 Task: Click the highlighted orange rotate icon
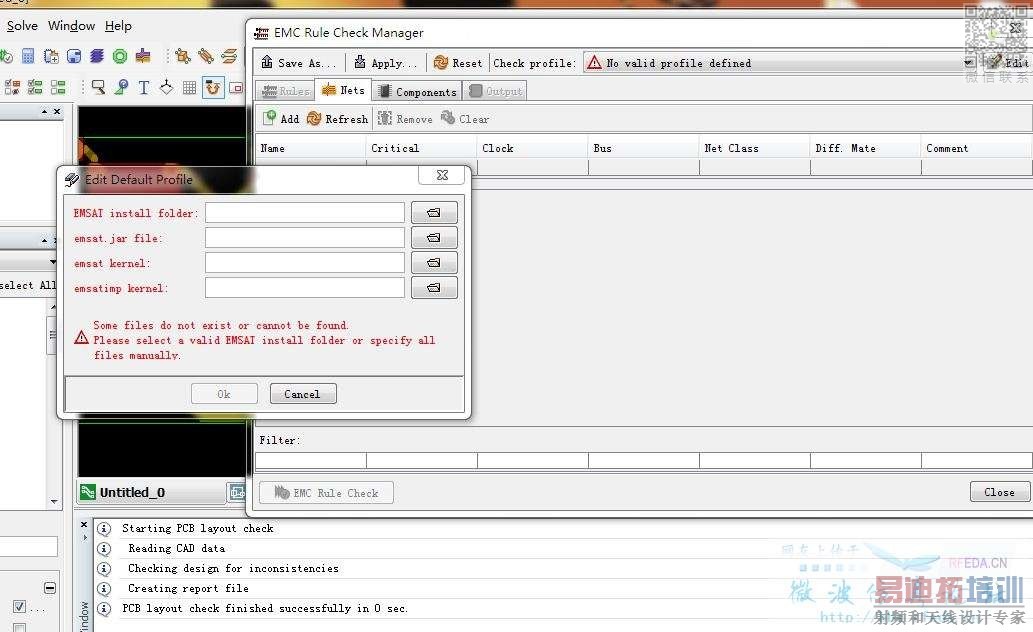213,87
